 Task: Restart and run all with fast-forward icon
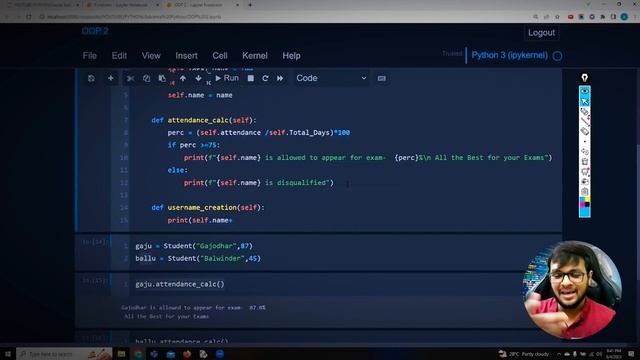tap(280, 78)
